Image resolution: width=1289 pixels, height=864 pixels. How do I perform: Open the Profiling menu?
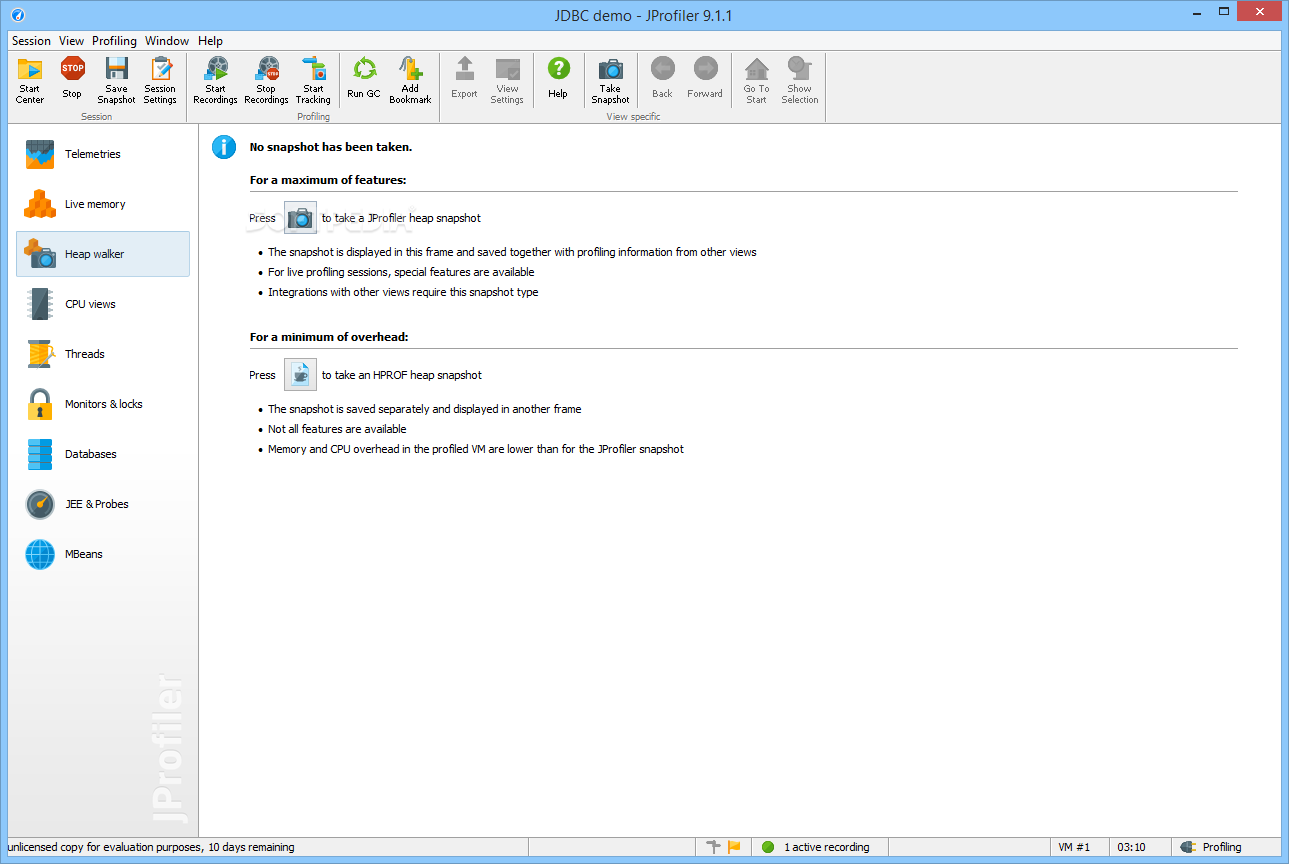pos(114,41)
